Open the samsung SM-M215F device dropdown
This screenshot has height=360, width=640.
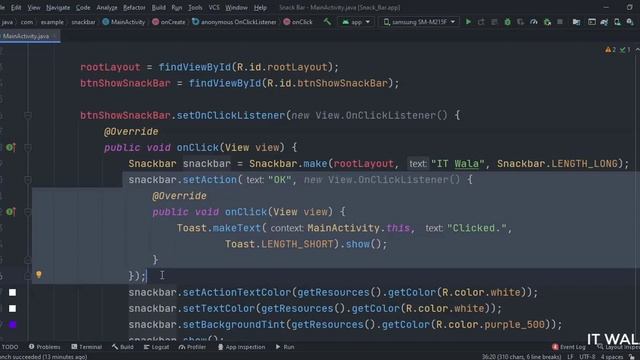(x=420, y=22)
